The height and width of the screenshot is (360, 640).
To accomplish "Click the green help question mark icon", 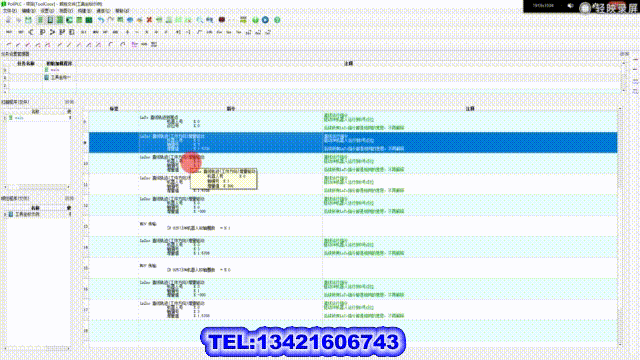I will 277,20.
